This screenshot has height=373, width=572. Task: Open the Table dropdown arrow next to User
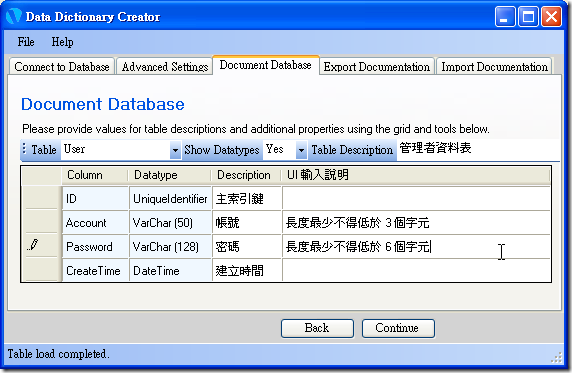pos(175,150)
